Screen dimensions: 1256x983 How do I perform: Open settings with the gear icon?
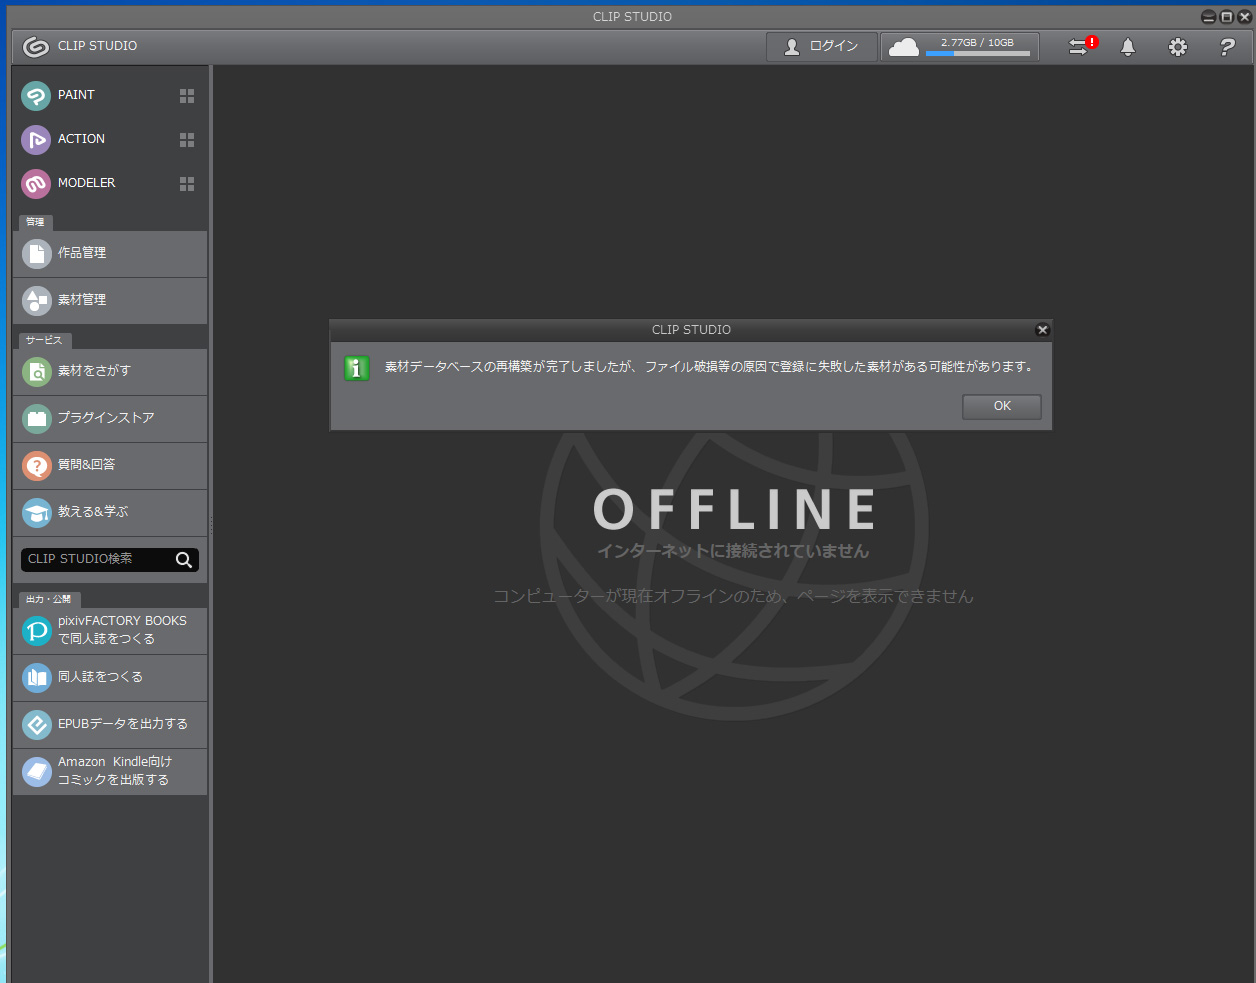click(x=1177, y=47)
